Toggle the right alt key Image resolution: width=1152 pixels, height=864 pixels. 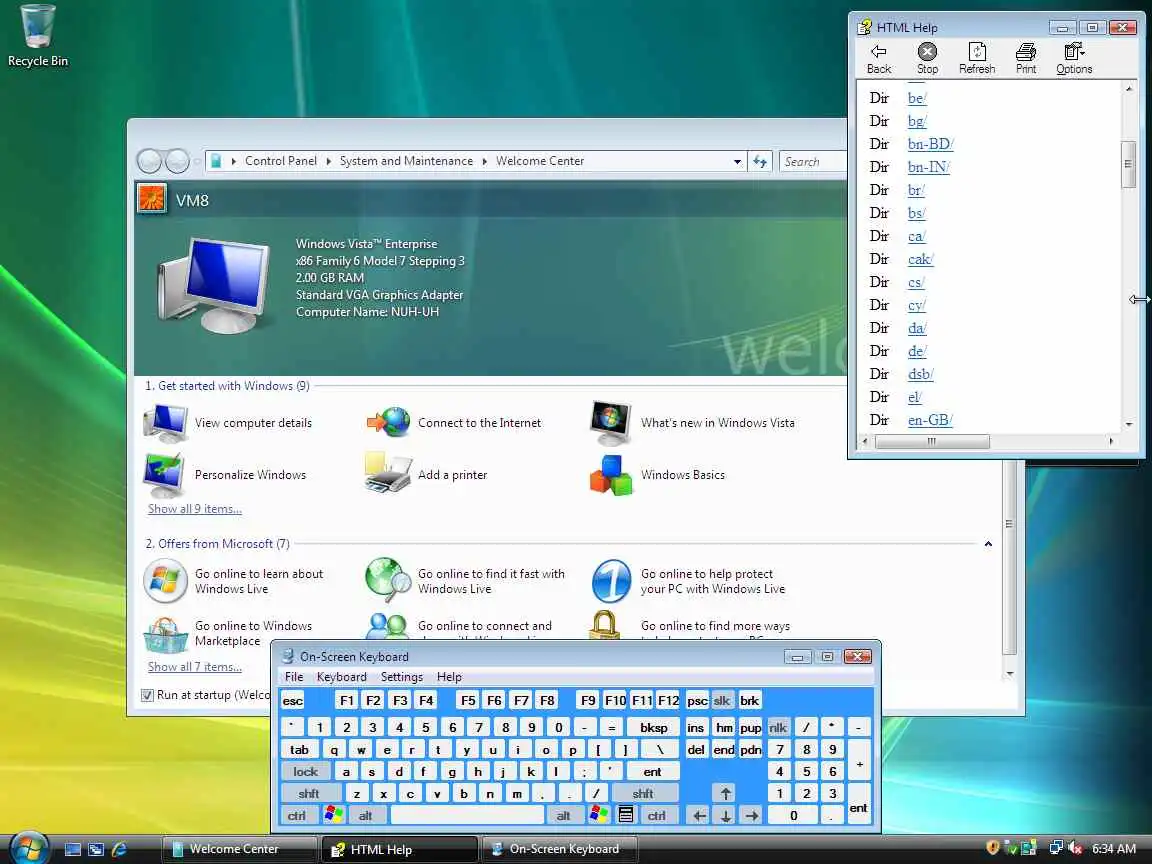point(564,816)
